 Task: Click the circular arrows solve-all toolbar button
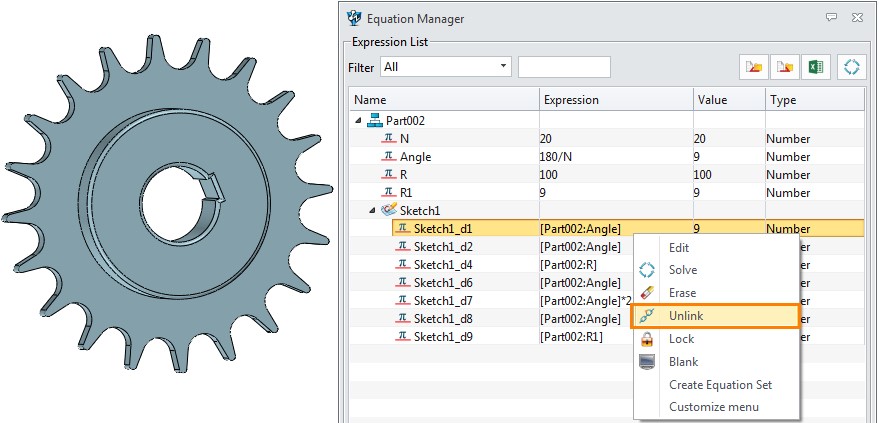(852, 67)
